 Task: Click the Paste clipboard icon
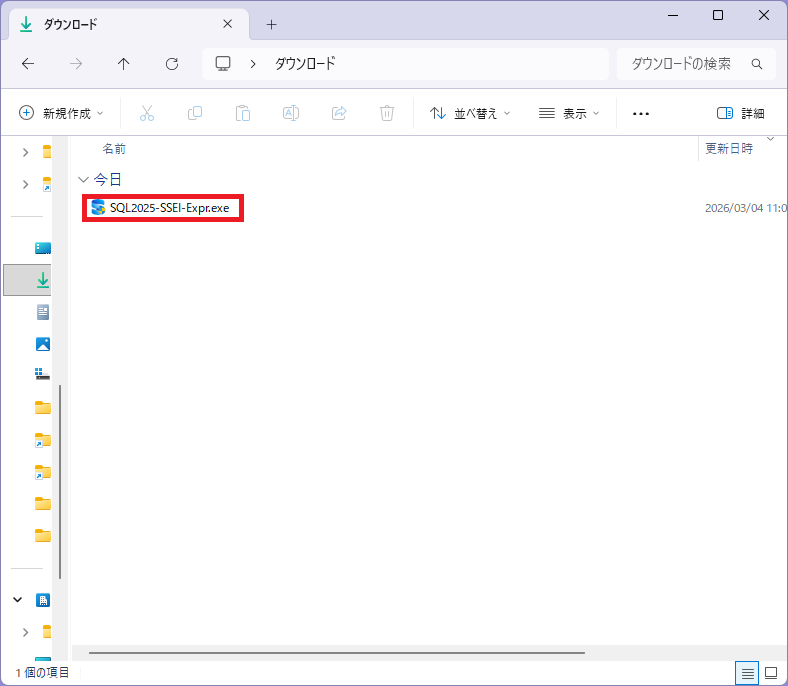click(243, 113)
